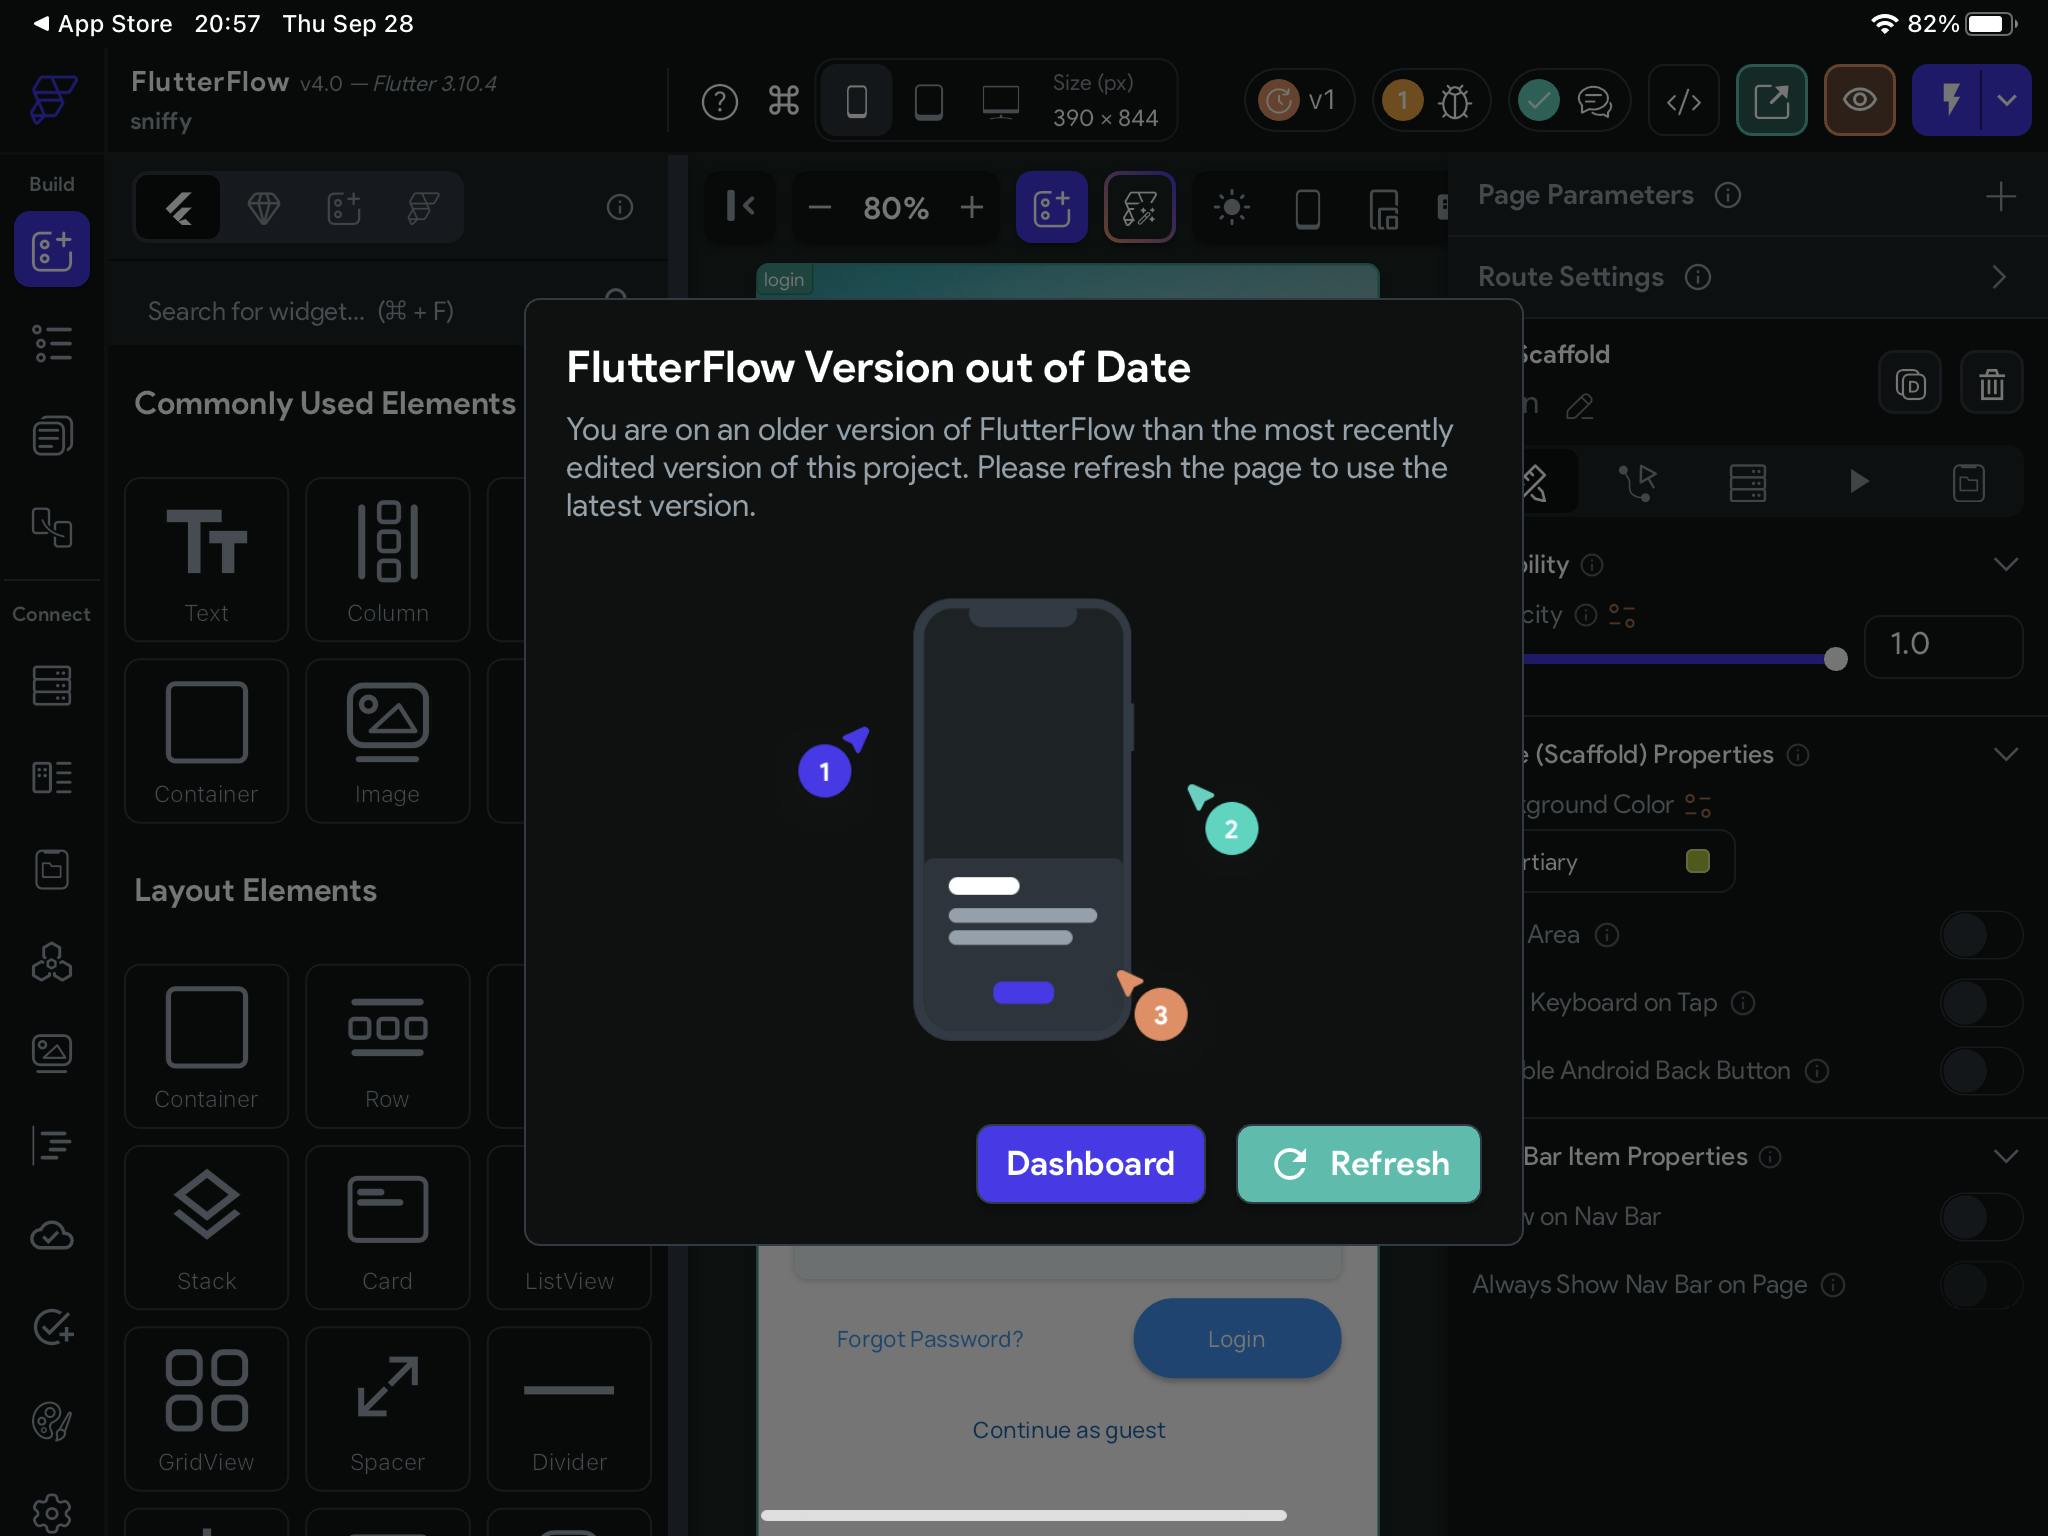Enable Always Show Nav Bar on Page
Image resolution: width=2048 pixels, height=1536 pixels.
coord(1980,1285)
